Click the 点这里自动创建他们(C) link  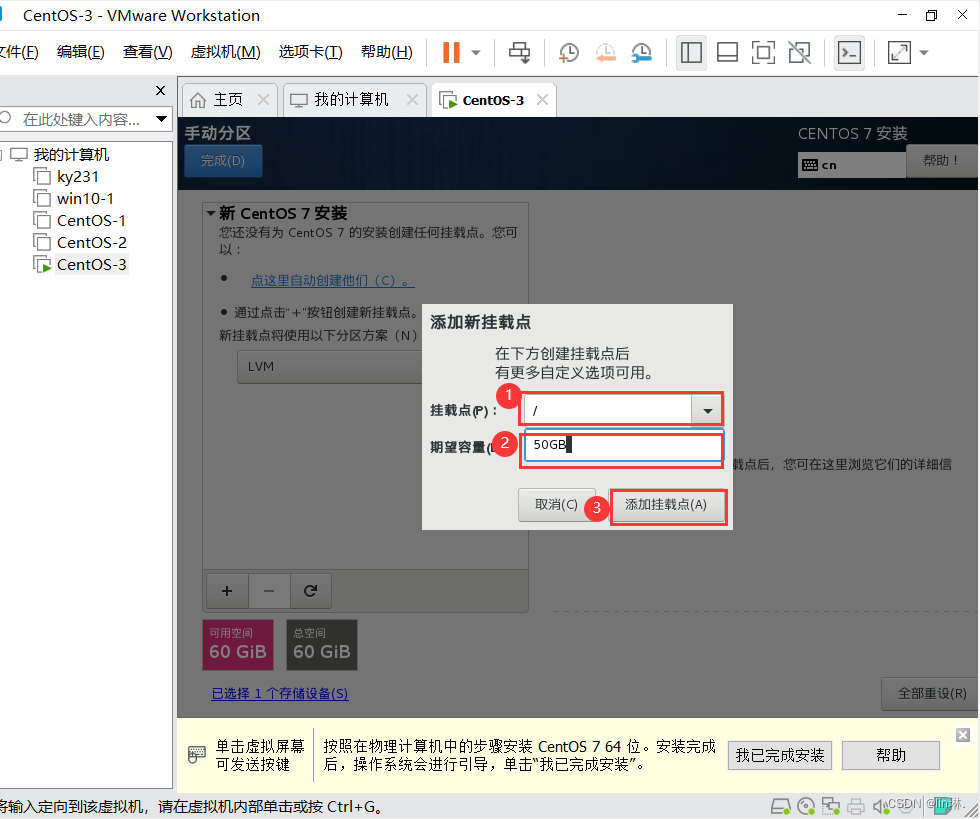point(332,281)
